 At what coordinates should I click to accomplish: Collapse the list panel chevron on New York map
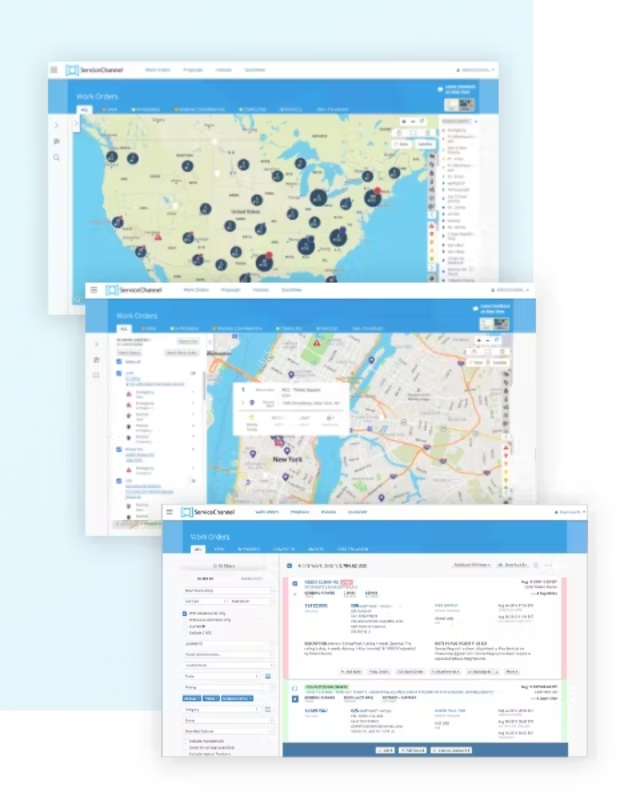[x=210, y=342]
